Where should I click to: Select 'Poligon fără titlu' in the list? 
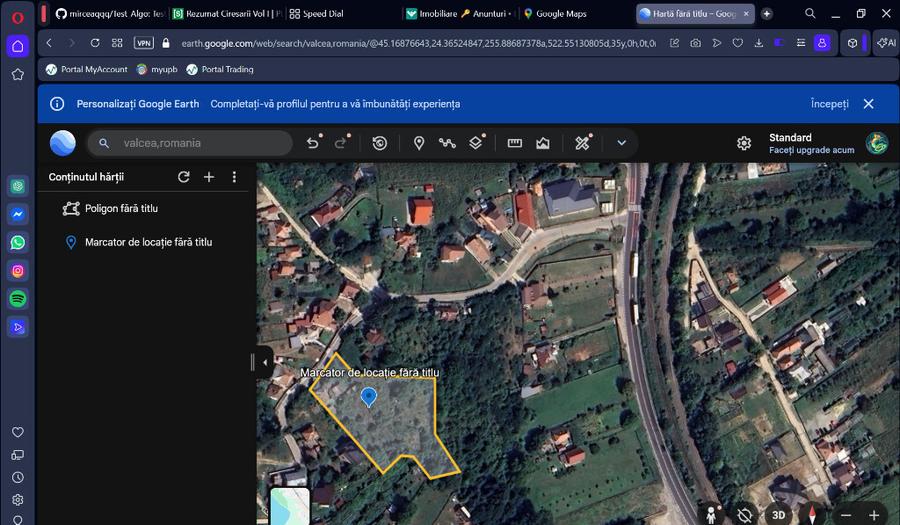[x=121, y=208]
